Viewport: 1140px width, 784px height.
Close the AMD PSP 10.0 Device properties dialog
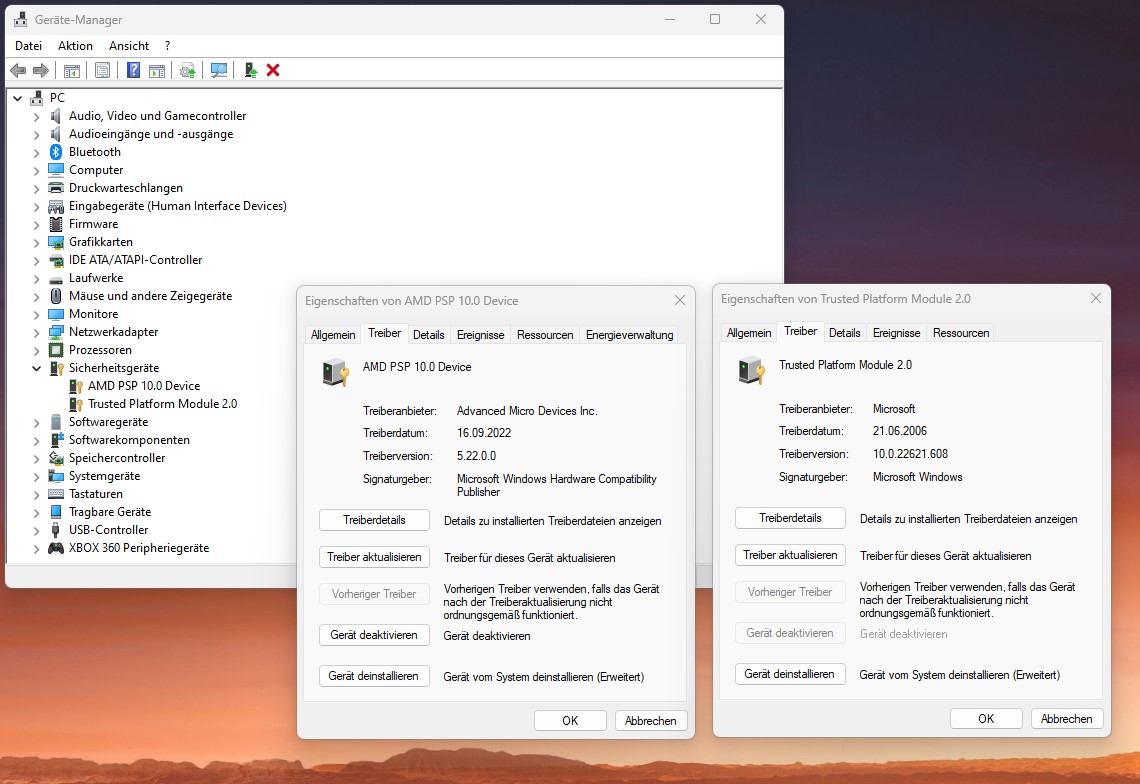click(x=680, y=300)
